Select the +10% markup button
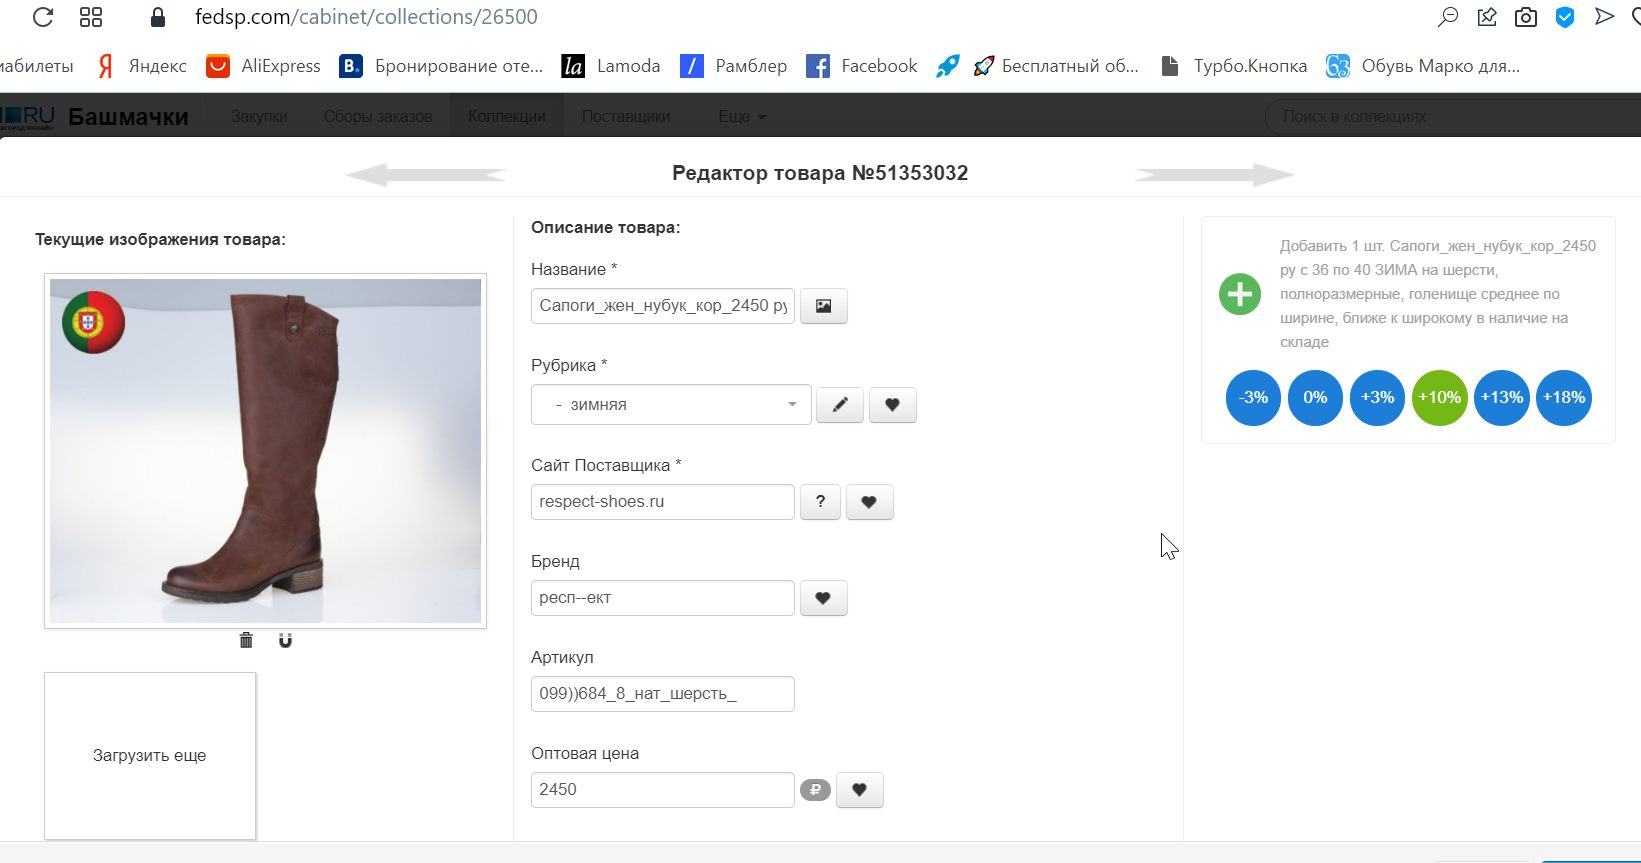Screen dimensions: 1641x863 click(1439, 397)
